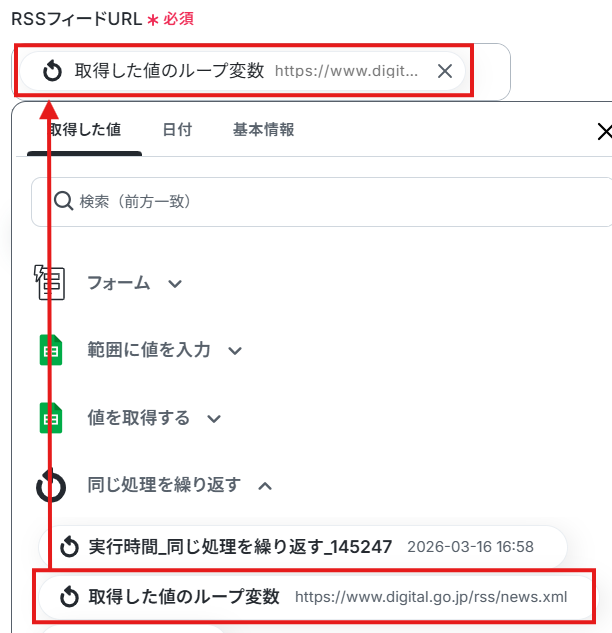Screen dimensions: 612x633
Task: Select 取得した値のループ変数 news.xml item
Action: (314, 597)
